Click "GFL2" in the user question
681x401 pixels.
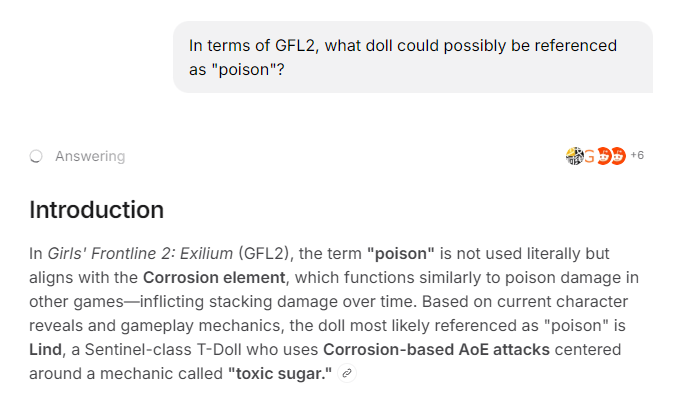pos(295,45)
